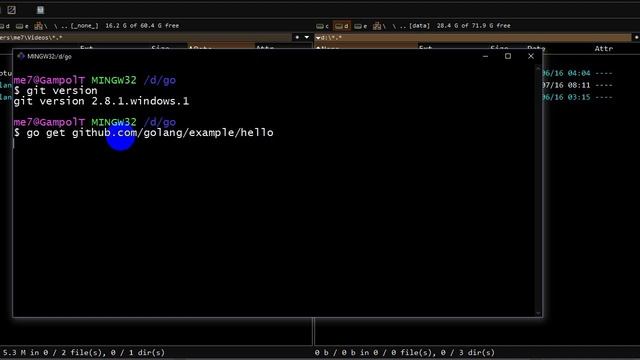Click the [_none_] volume label in left panel
The width and height of the screenshot is (640, 360).
[x=84, y=26]
